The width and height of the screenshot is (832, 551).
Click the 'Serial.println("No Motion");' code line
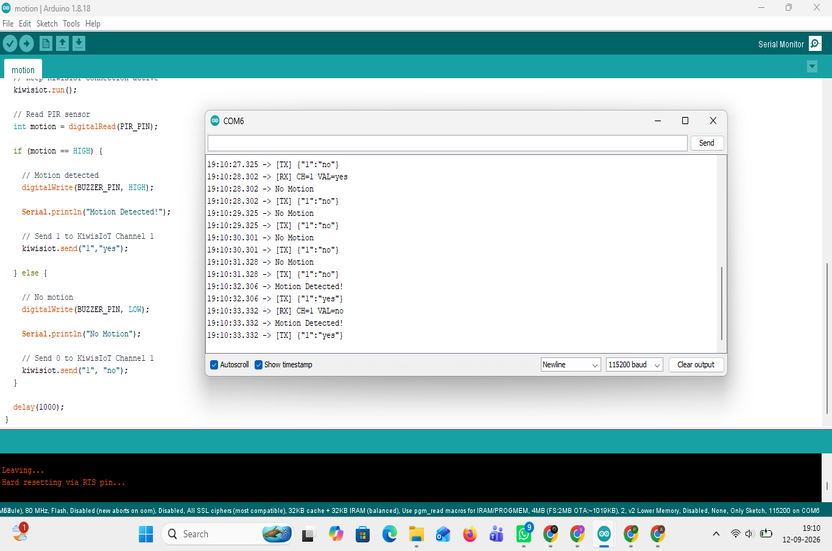coord(81,334)
